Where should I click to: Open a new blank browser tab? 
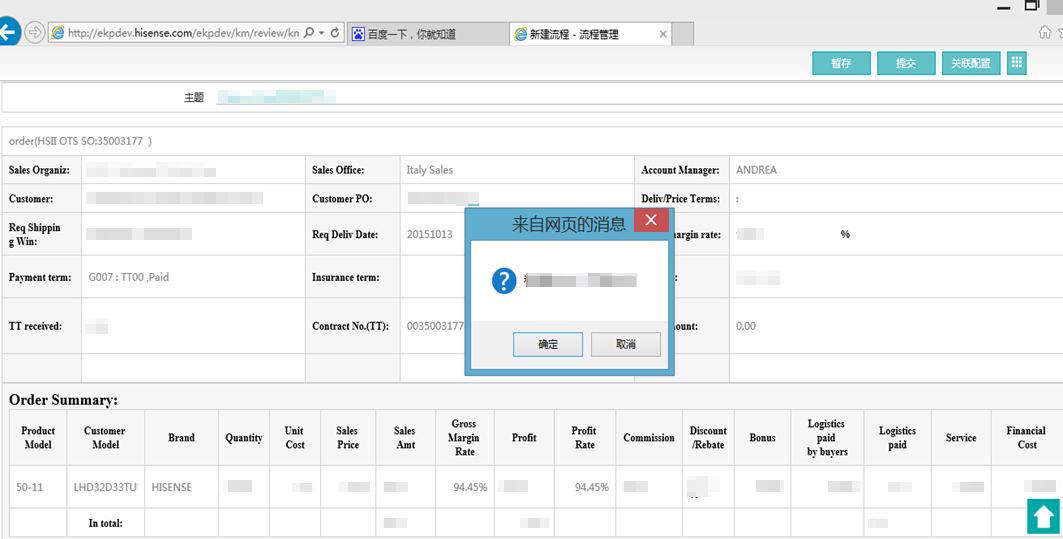(x=683, y=34)
